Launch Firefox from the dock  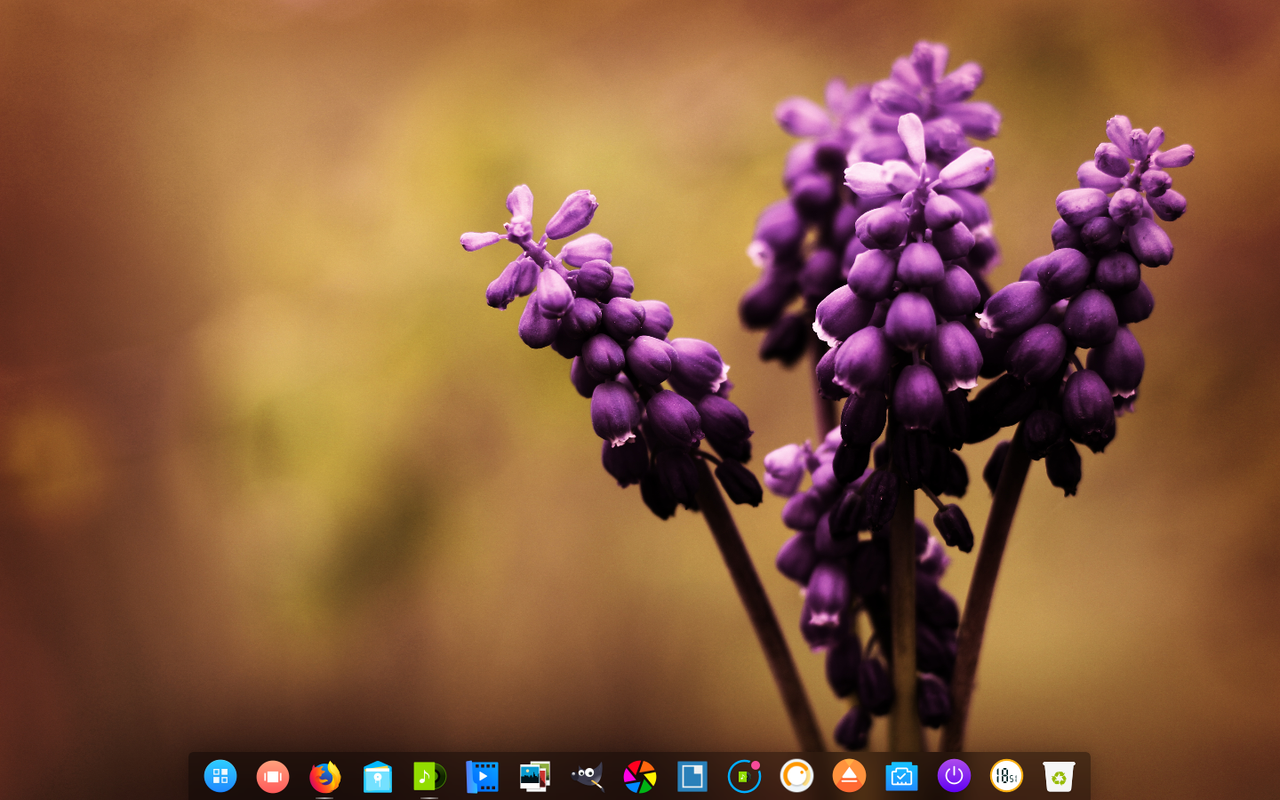click(325, 776)
